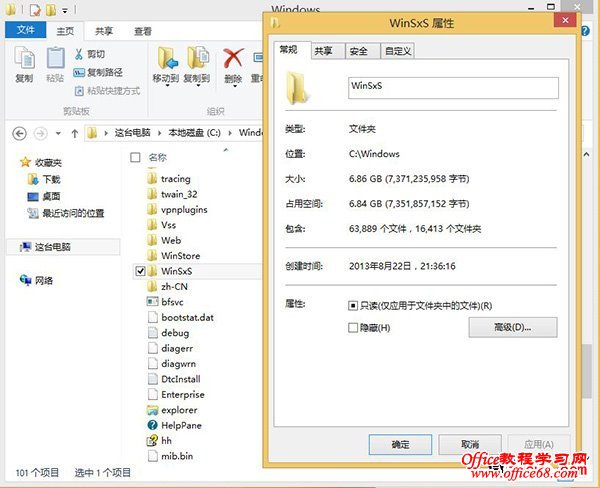Click the Copy to (复制到) folder icon
600x488 pixels.
(198, 58)
